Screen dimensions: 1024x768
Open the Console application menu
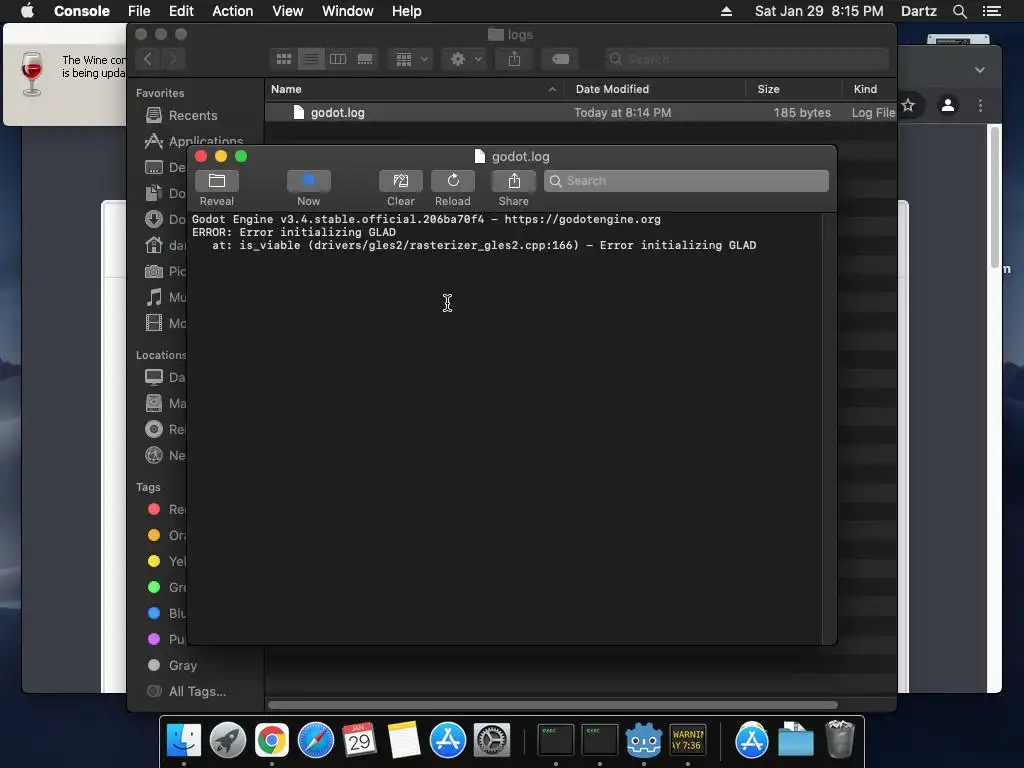coord(82,11)
